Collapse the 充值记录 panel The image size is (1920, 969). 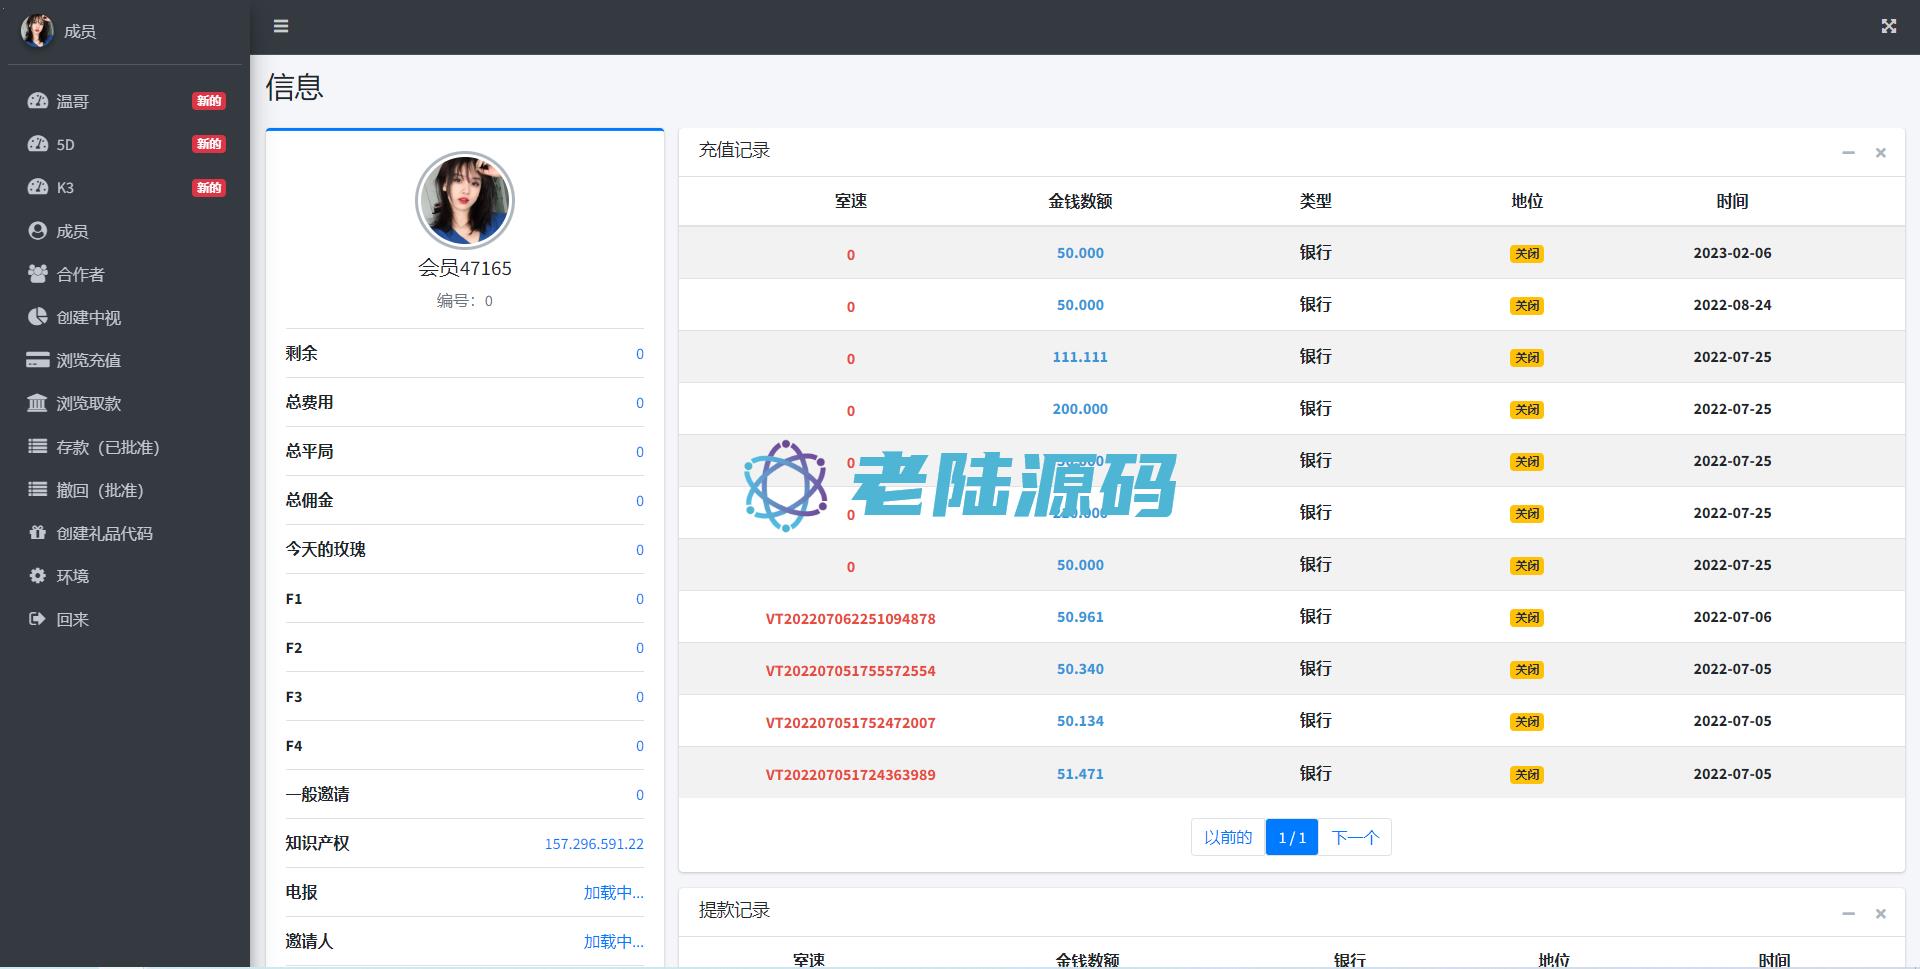click(x=1848, y=153)
